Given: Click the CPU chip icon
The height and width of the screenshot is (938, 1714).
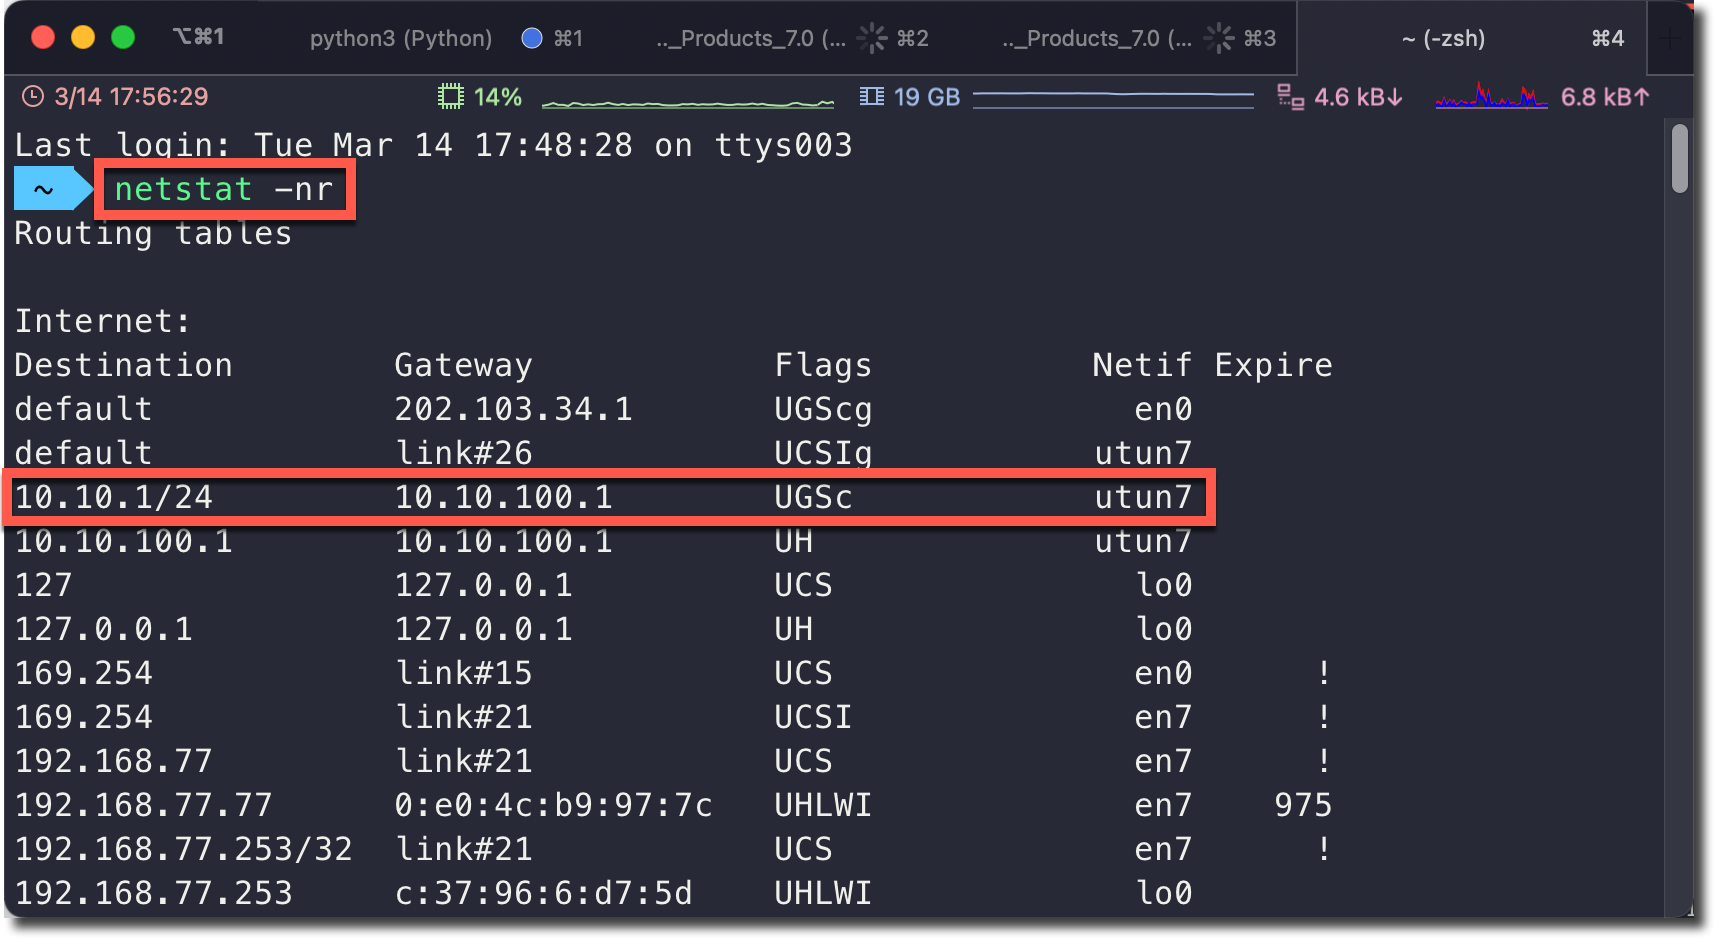Looking at the screenshot, I should [x=451, y=97].
